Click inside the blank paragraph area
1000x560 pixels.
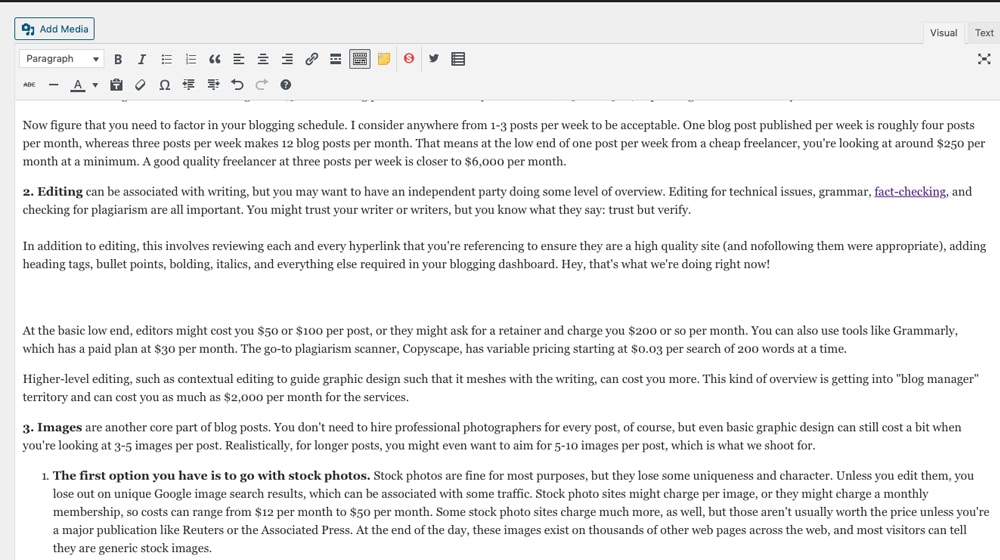pyautogui.click(x=500, y=297)
